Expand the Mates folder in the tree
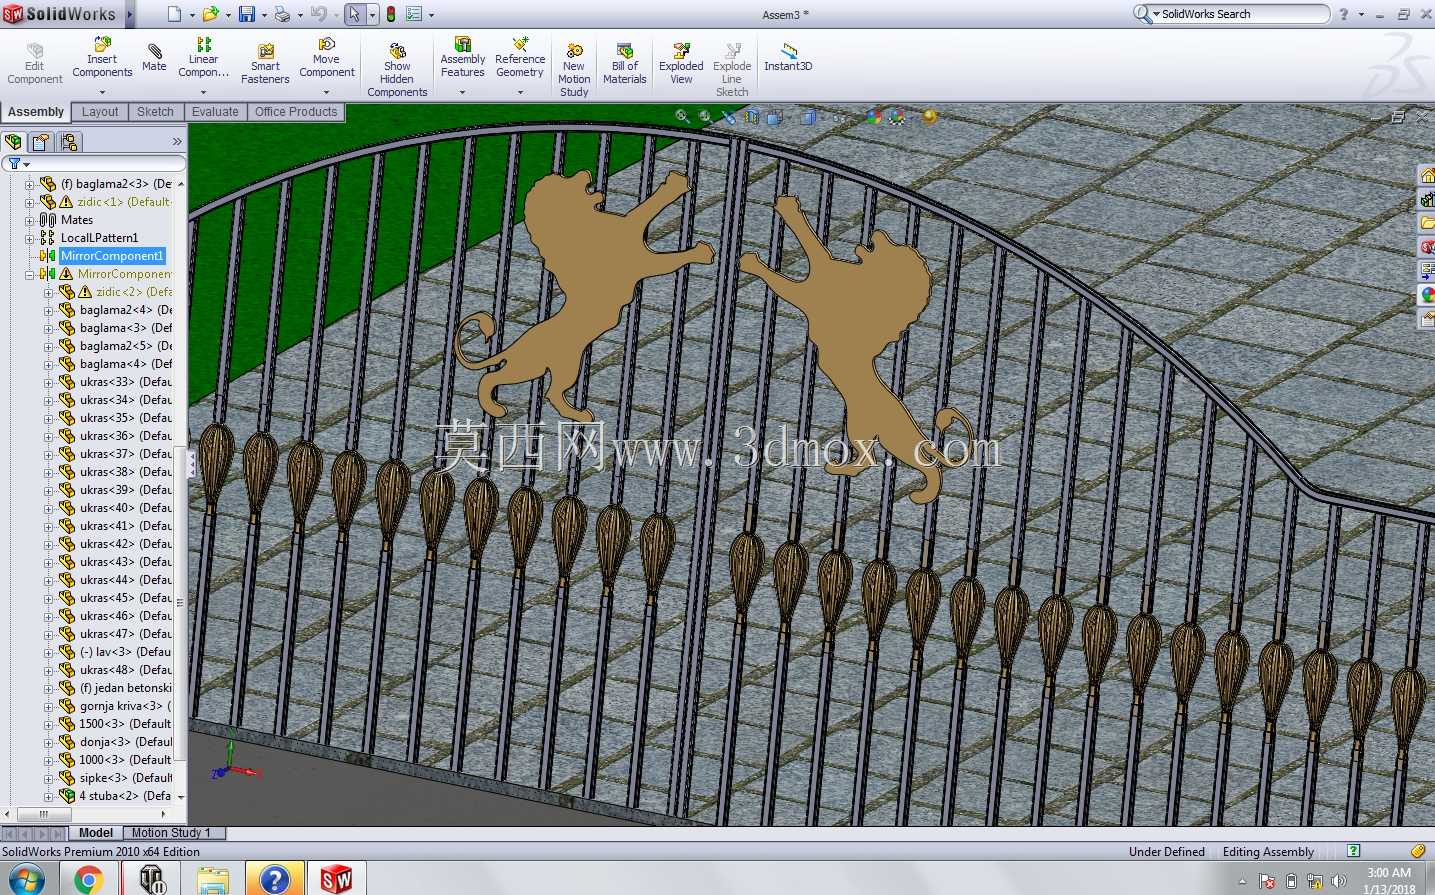The width and height of the screenshot is (1435, 895). 29,220
